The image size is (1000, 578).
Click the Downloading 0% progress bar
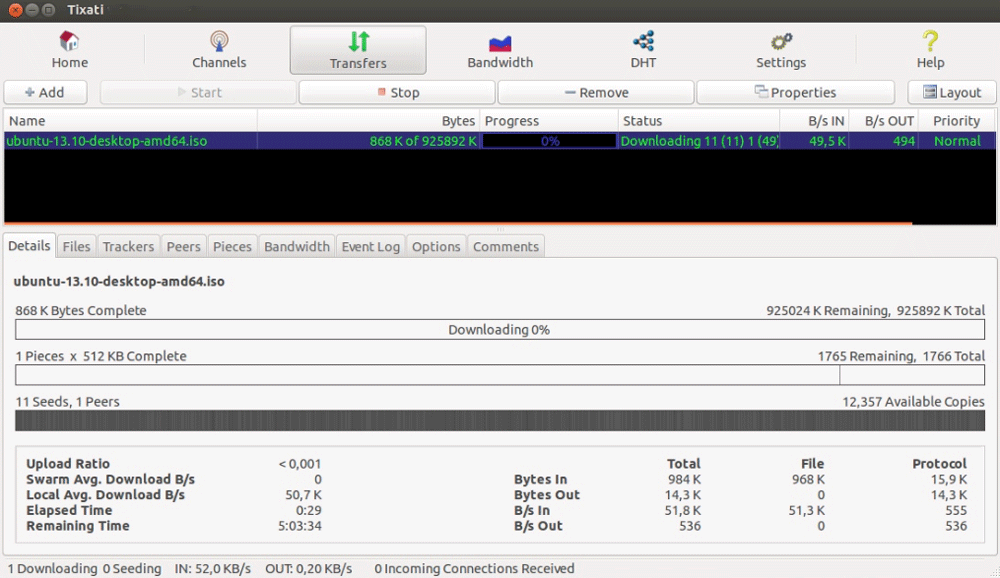(500, 330)
